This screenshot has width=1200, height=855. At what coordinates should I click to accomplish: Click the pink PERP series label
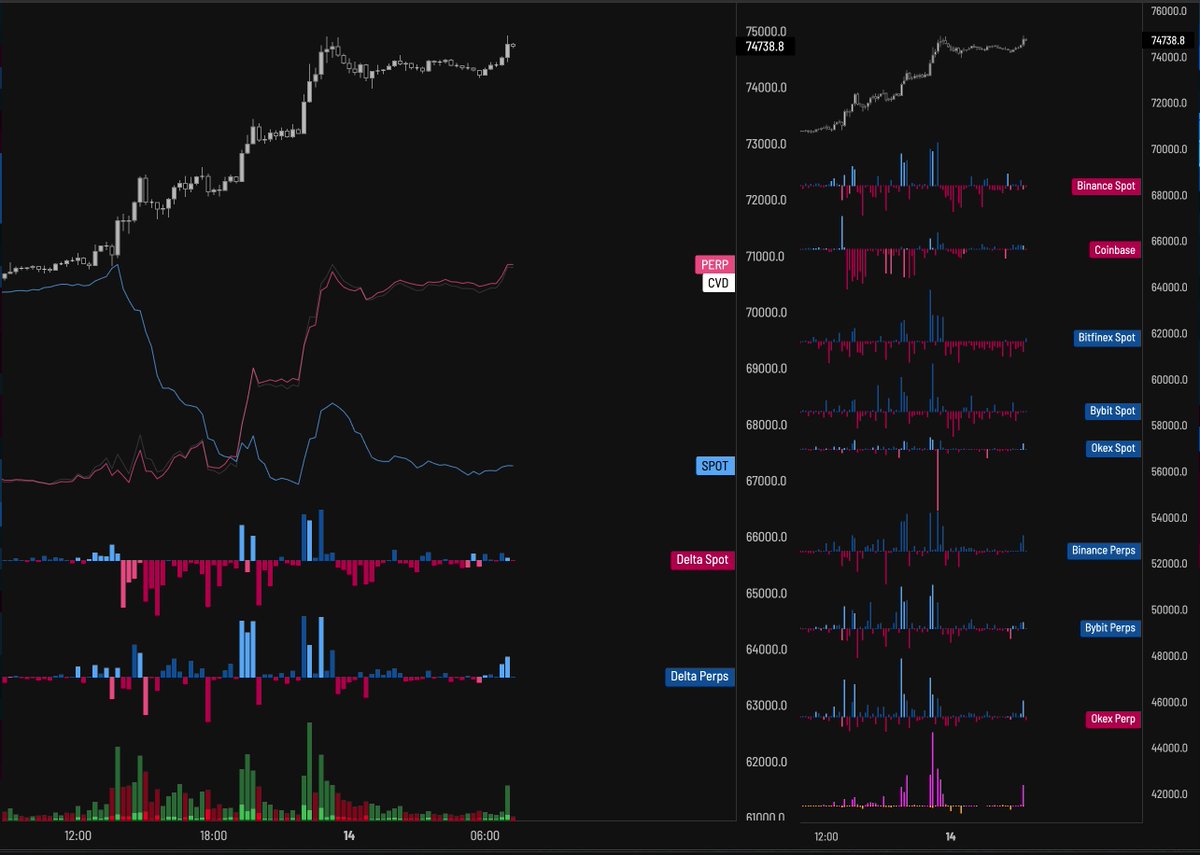pos(715,265)
